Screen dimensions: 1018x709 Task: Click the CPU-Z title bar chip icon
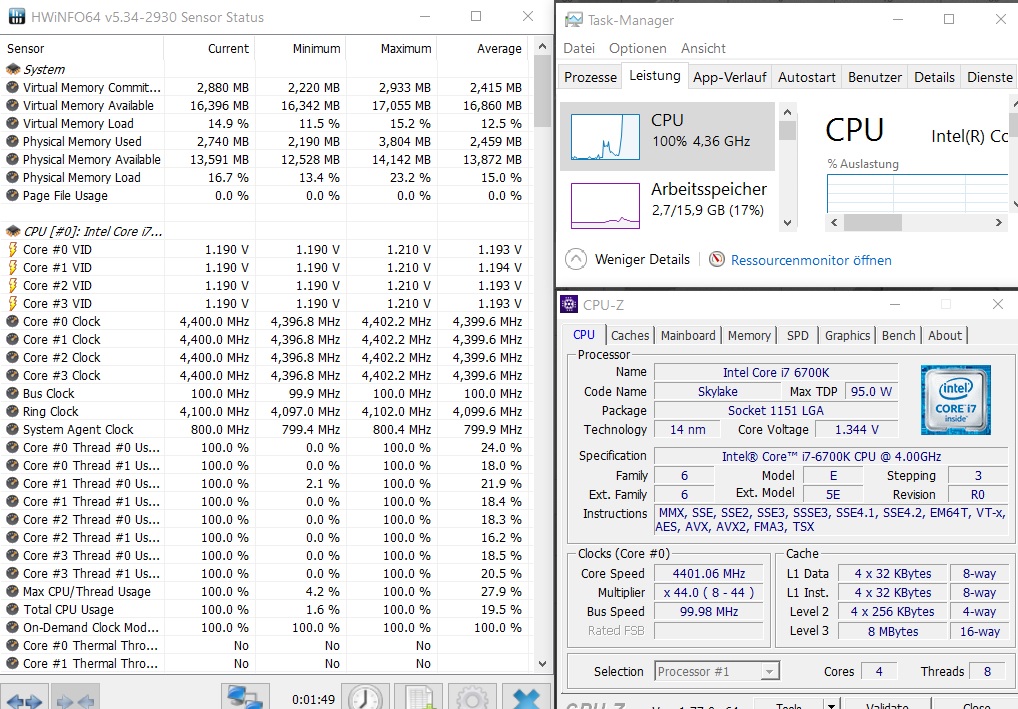569,304
